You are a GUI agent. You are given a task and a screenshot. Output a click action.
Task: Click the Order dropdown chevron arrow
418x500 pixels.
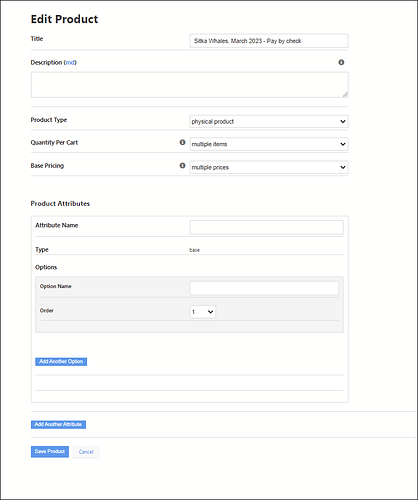pyautogui.click(x=210, y=312)
